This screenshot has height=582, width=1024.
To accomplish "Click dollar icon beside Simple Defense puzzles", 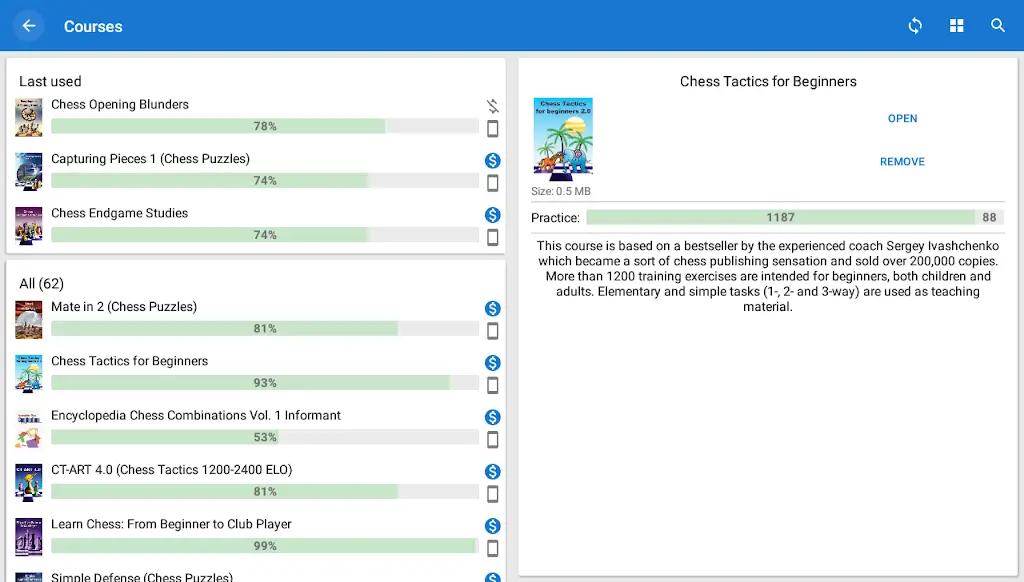I will point(492,576).
